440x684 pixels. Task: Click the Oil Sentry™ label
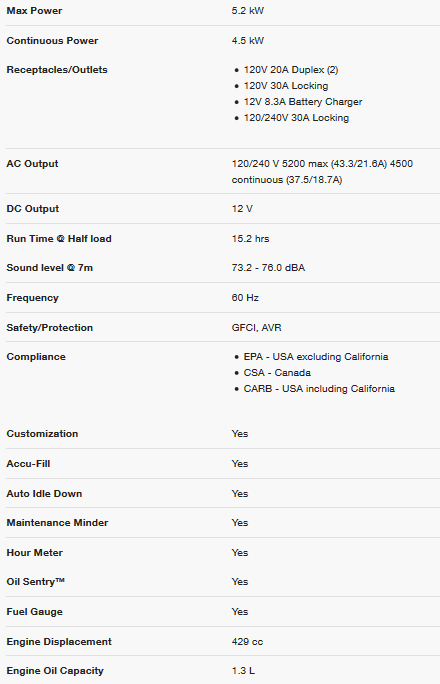tap(35, 582)
